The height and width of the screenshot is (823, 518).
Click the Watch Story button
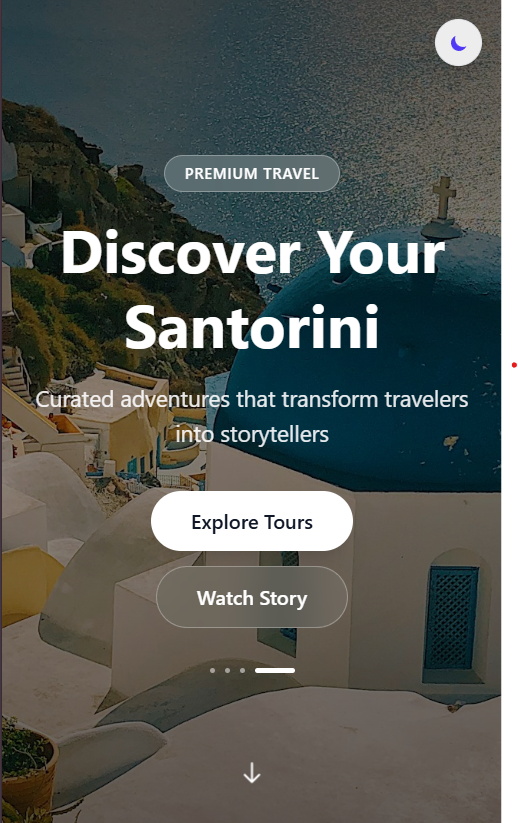coord(252,597)
